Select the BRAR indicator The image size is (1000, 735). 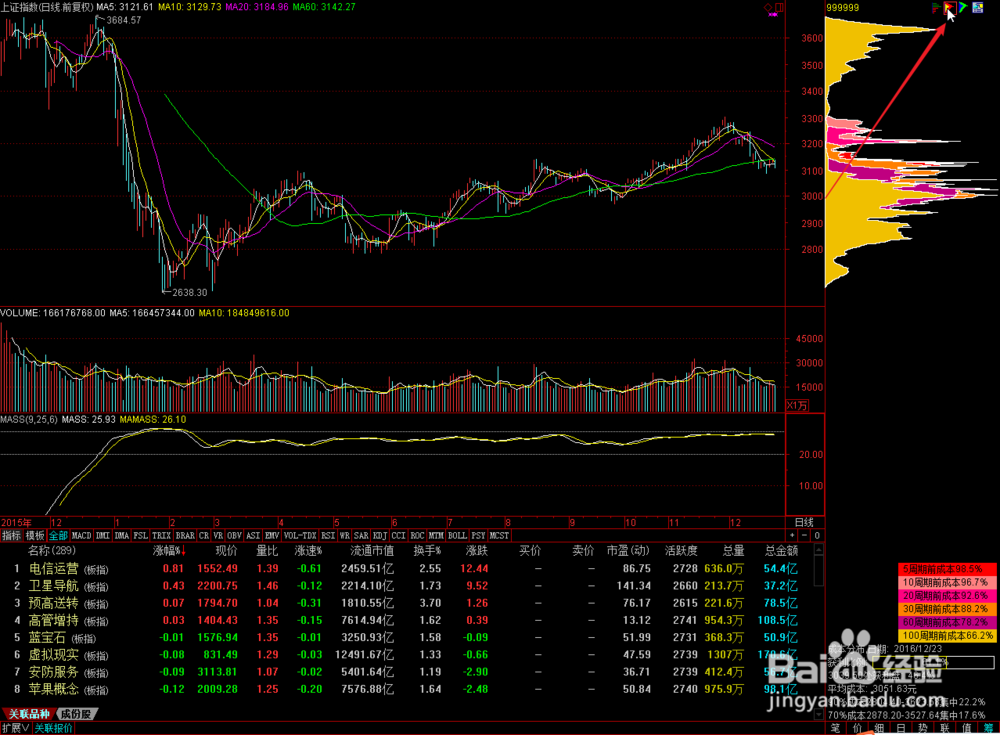pyautogui.click(x=185, y=535)
